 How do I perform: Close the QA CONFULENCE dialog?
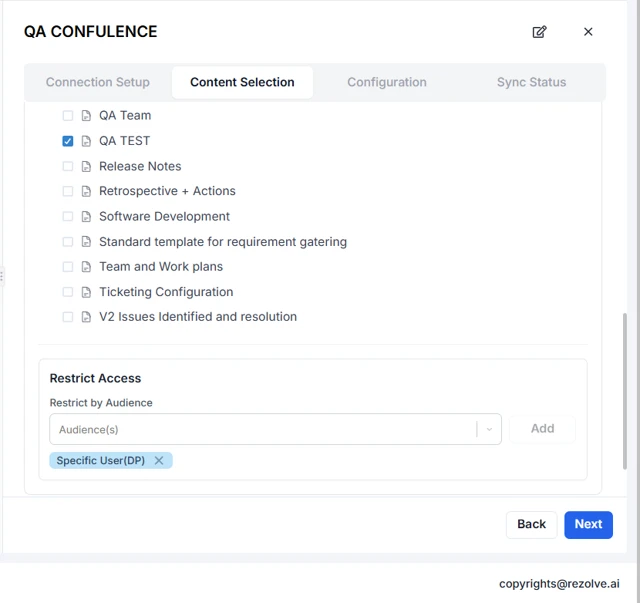[x=588, y=32]
